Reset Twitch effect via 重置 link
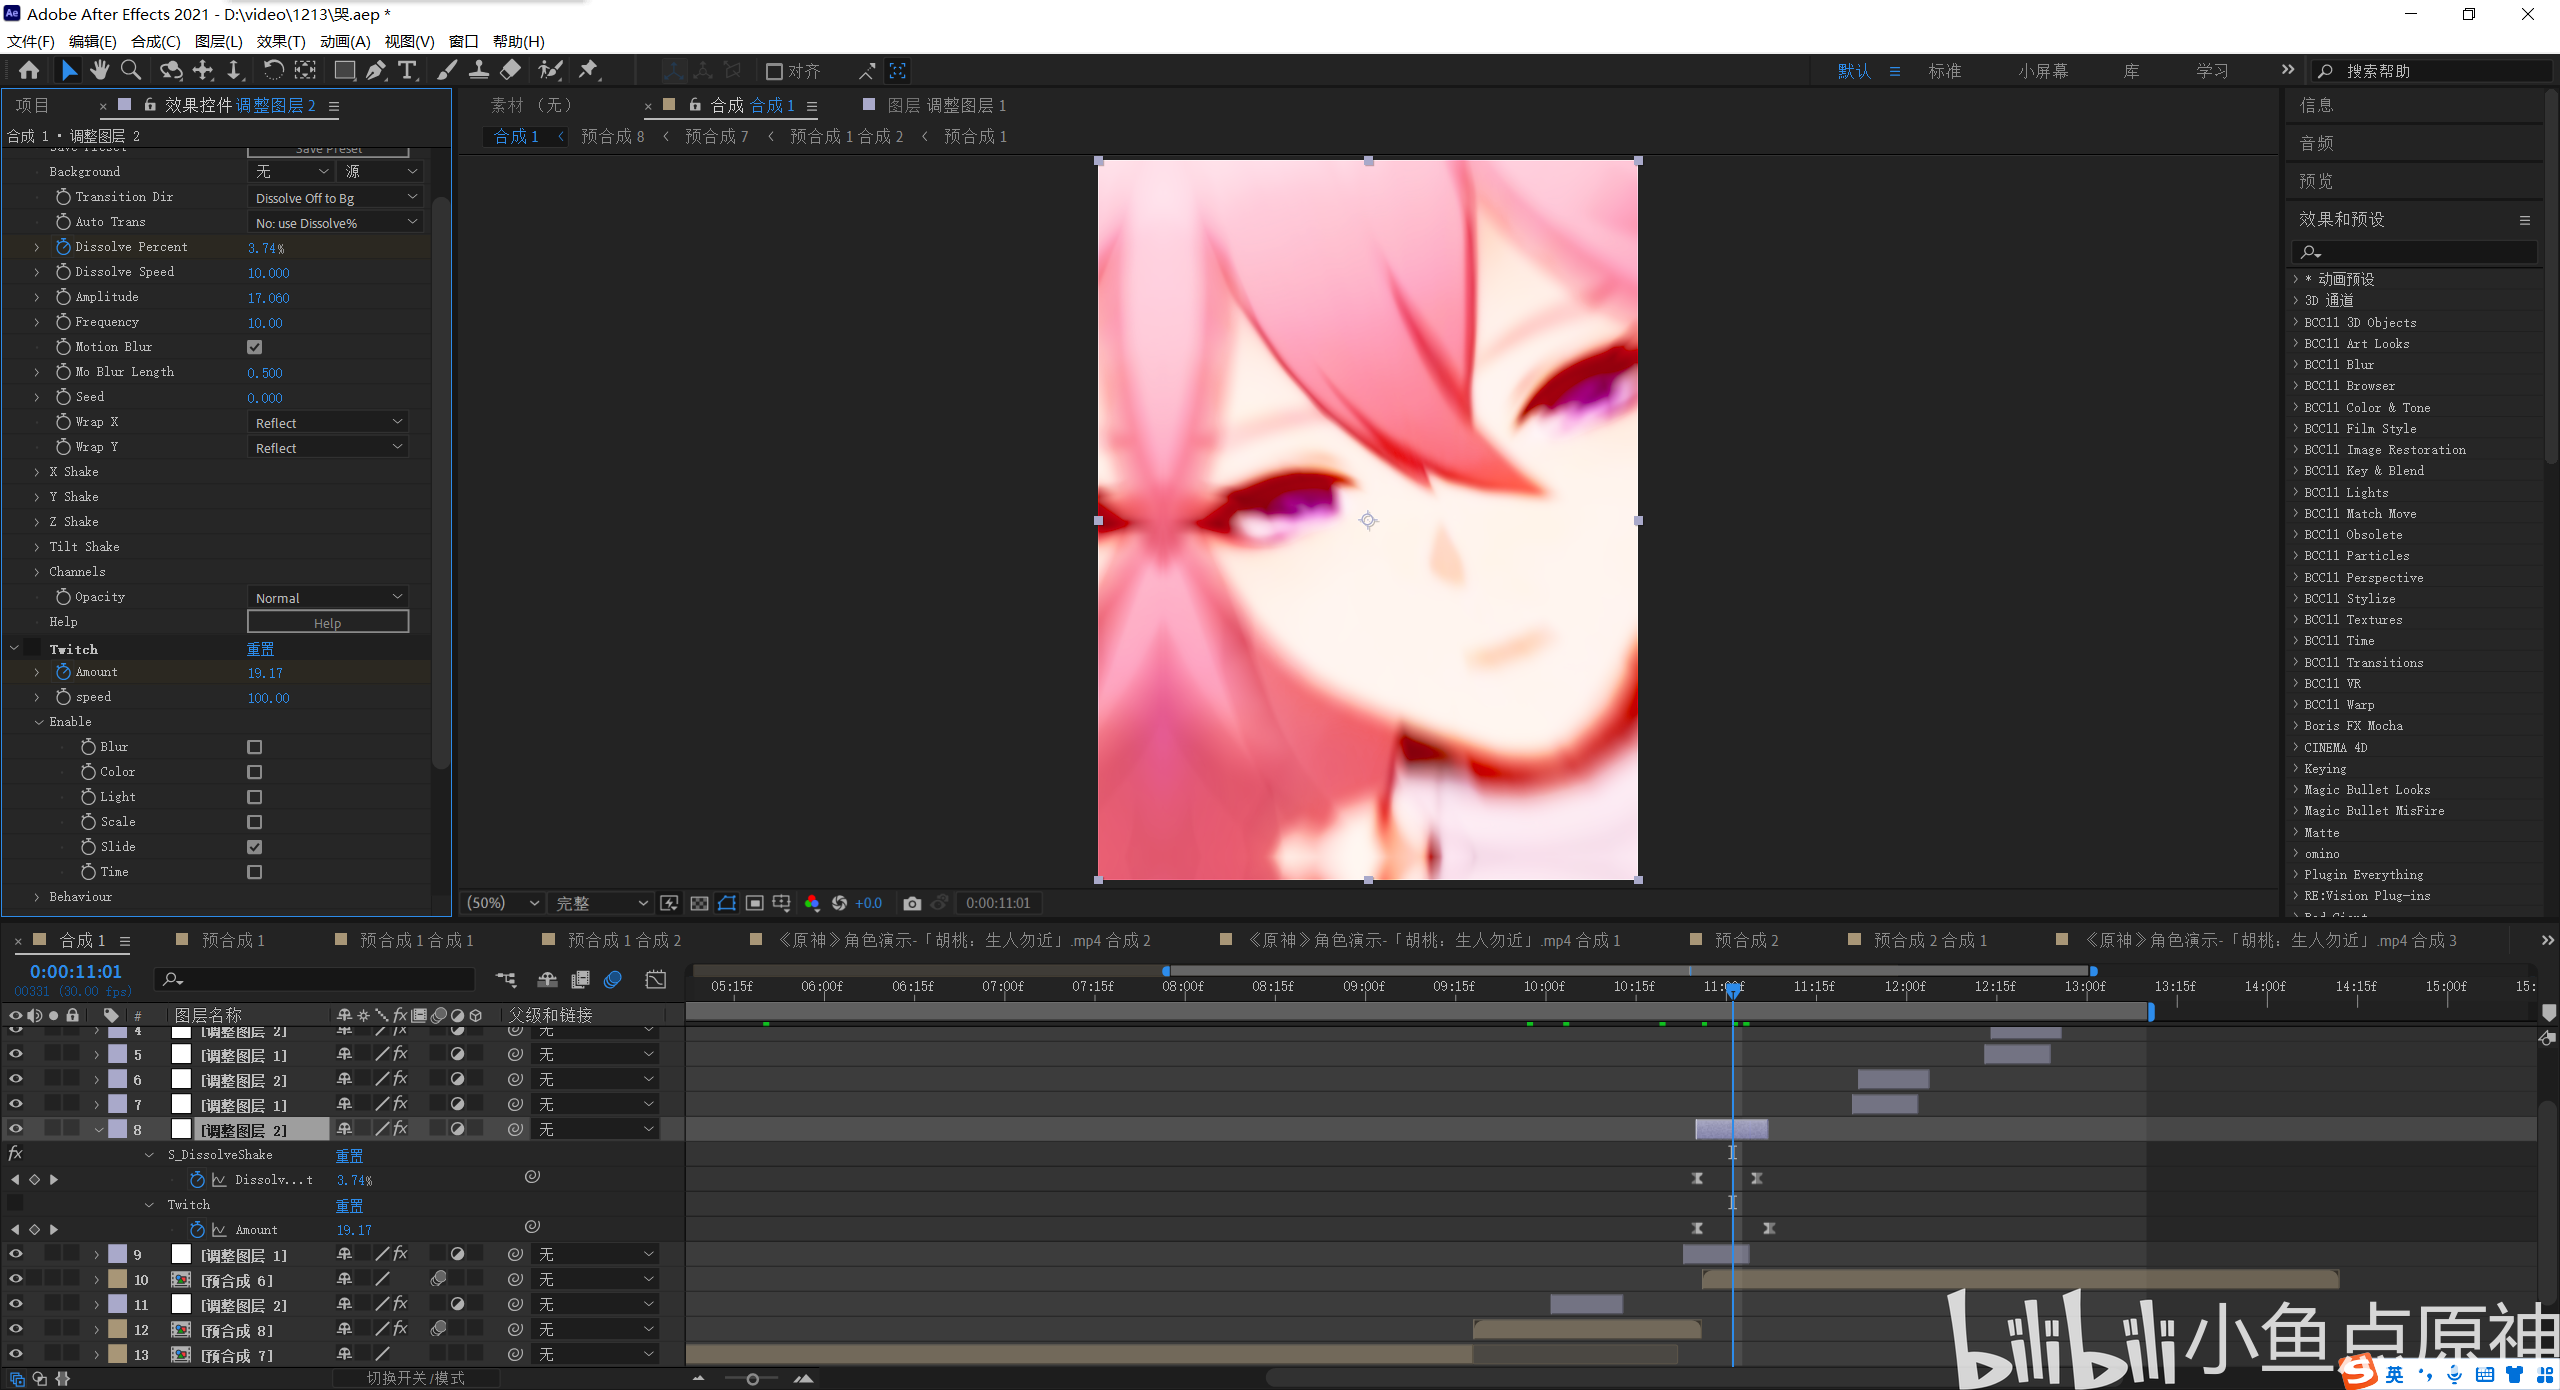Screen dimensions: 2560x1390 (x=260, y=649)
